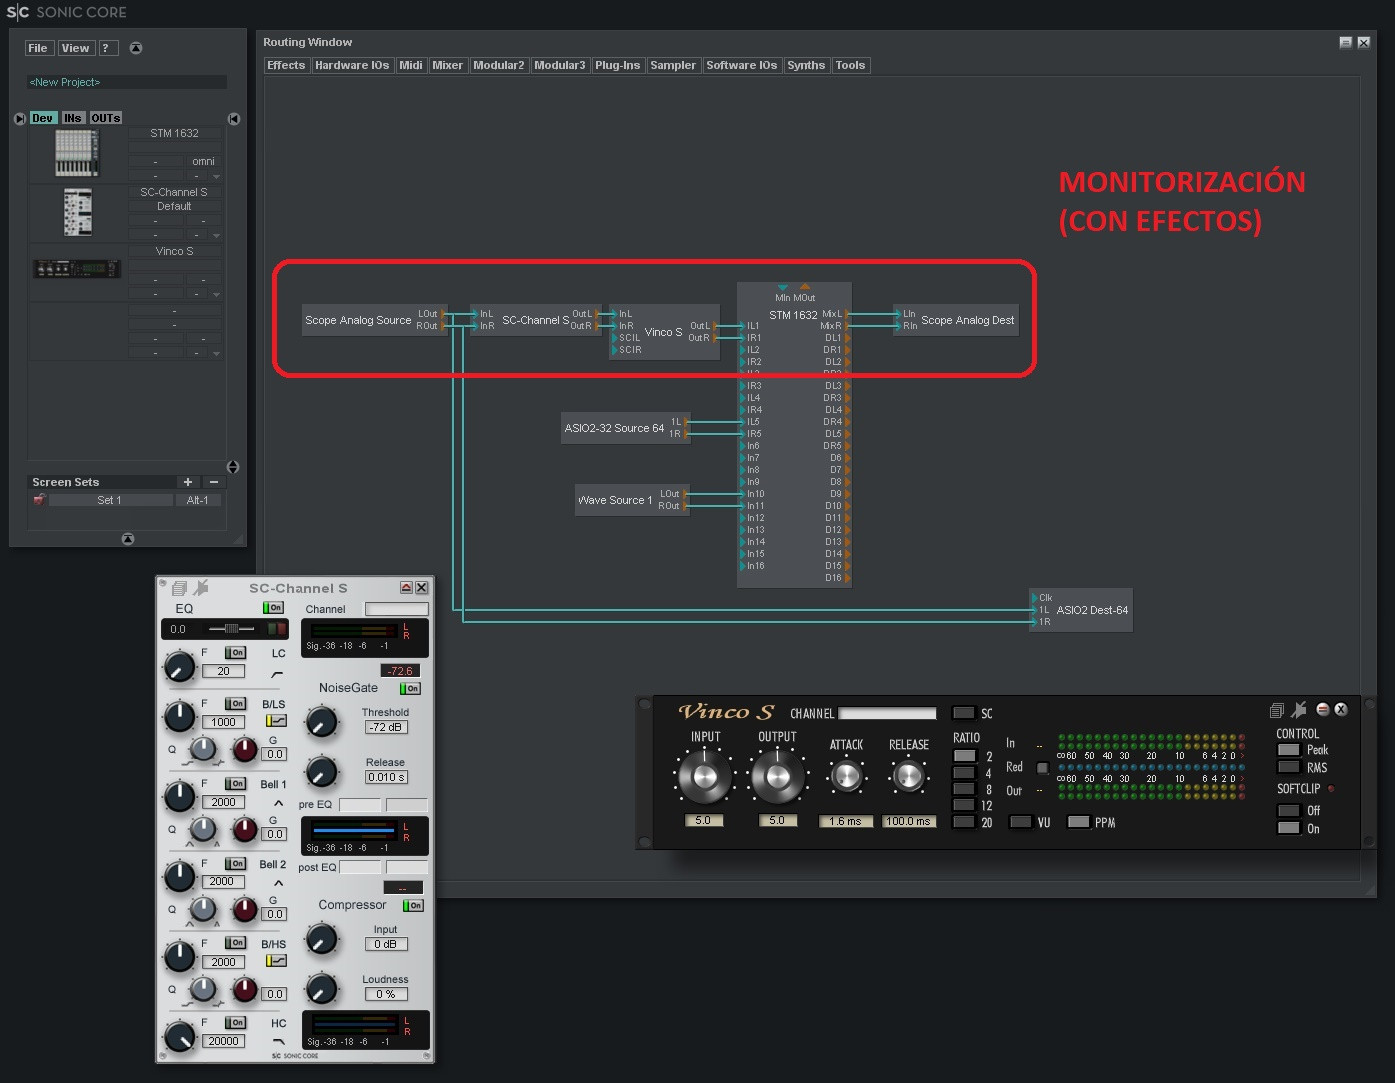Click the Vinco S INPUT knob
Image resolution: width=1395 pixels, height=1083 pixels.
click(704, 777)
